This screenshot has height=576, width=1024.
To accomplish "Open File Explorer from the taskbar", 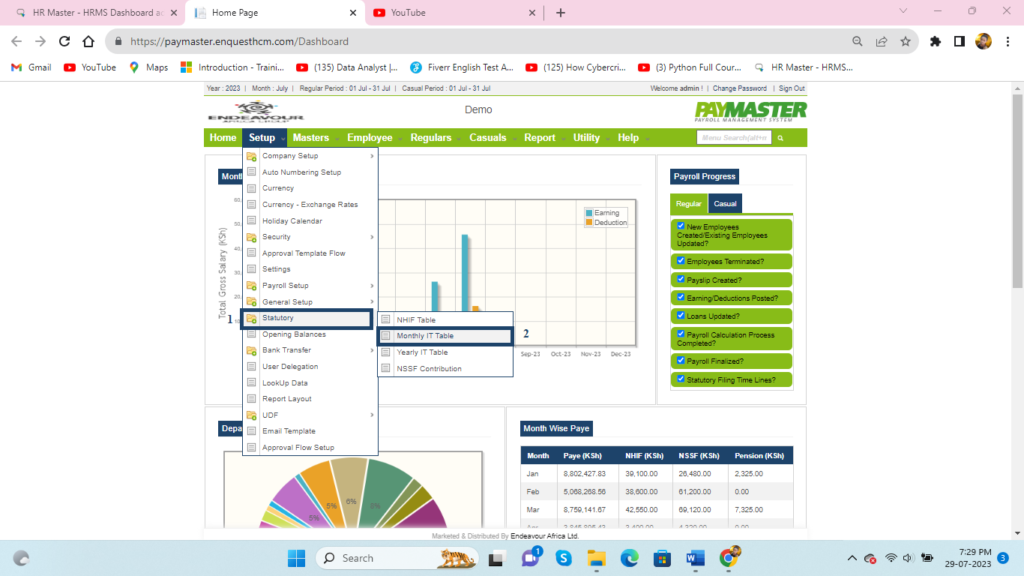I will (x=597, y=557).
